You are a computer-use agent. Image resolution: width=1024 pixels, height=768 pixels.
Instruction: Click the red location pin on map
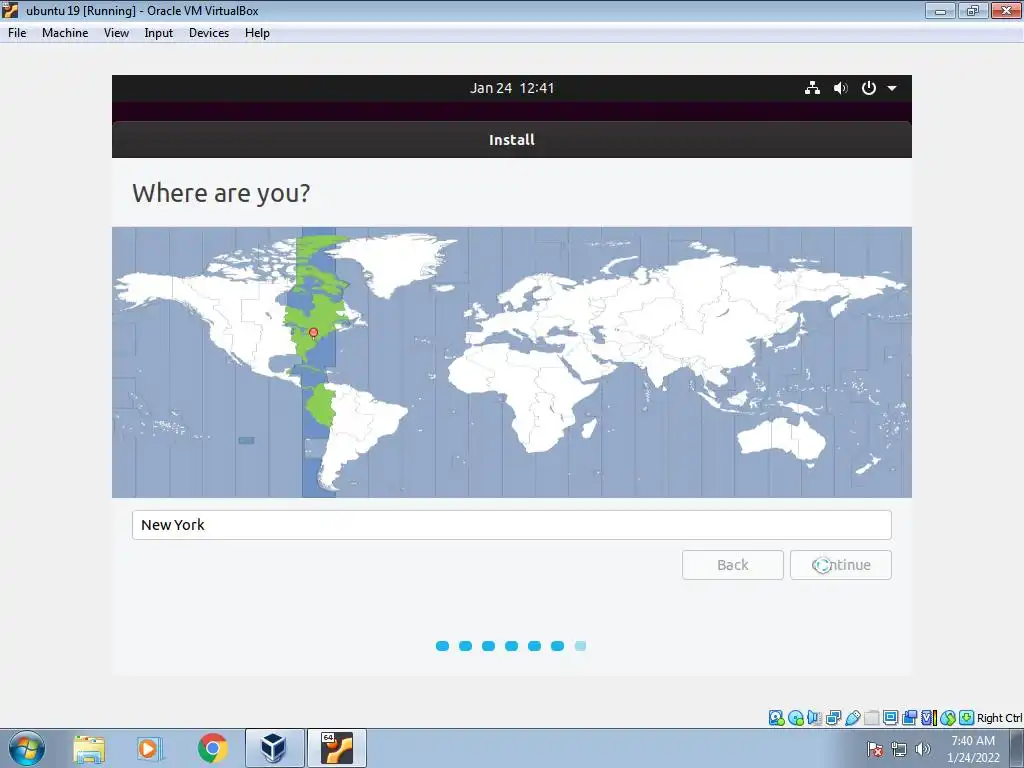pyautogui.click(x=313, y=334)
